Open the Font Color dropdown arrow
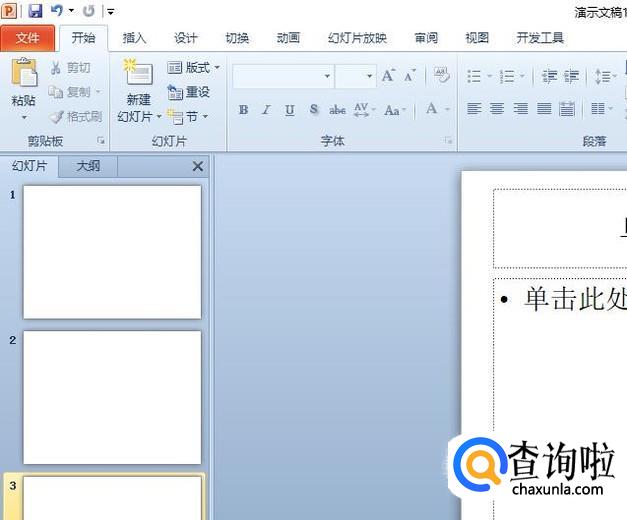Viewport: 627px width, 520px height. pyautogui.click(x=447, y=109)
